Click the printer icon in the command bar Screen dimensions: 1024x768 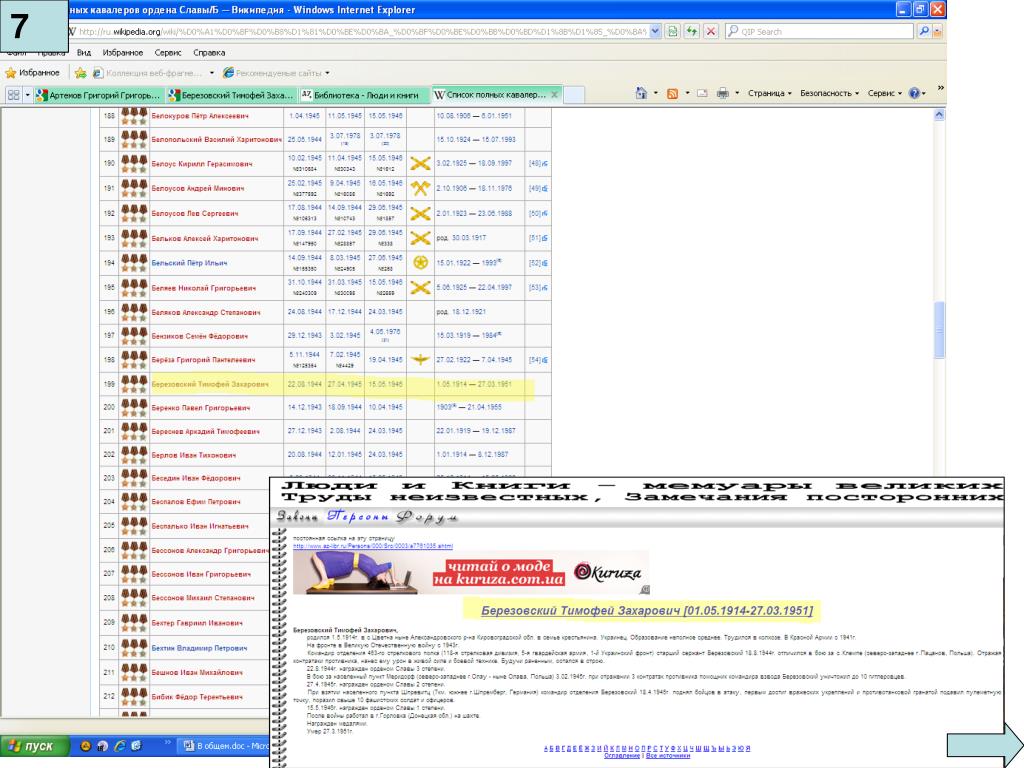(722, 93)
